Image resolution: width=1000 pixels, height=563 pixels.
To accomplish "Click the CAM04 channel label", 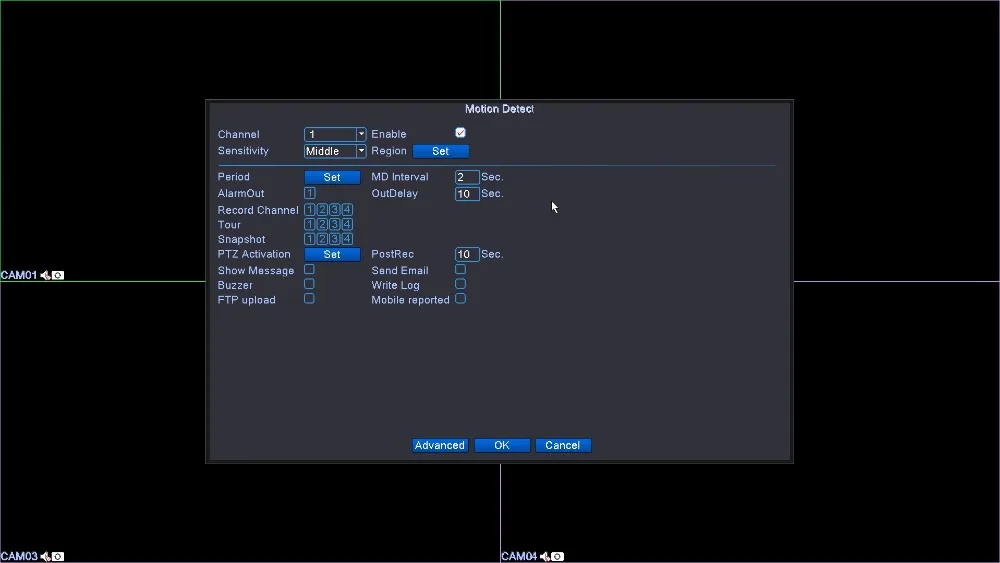I will pyautogui.click(x=519, y=557).
